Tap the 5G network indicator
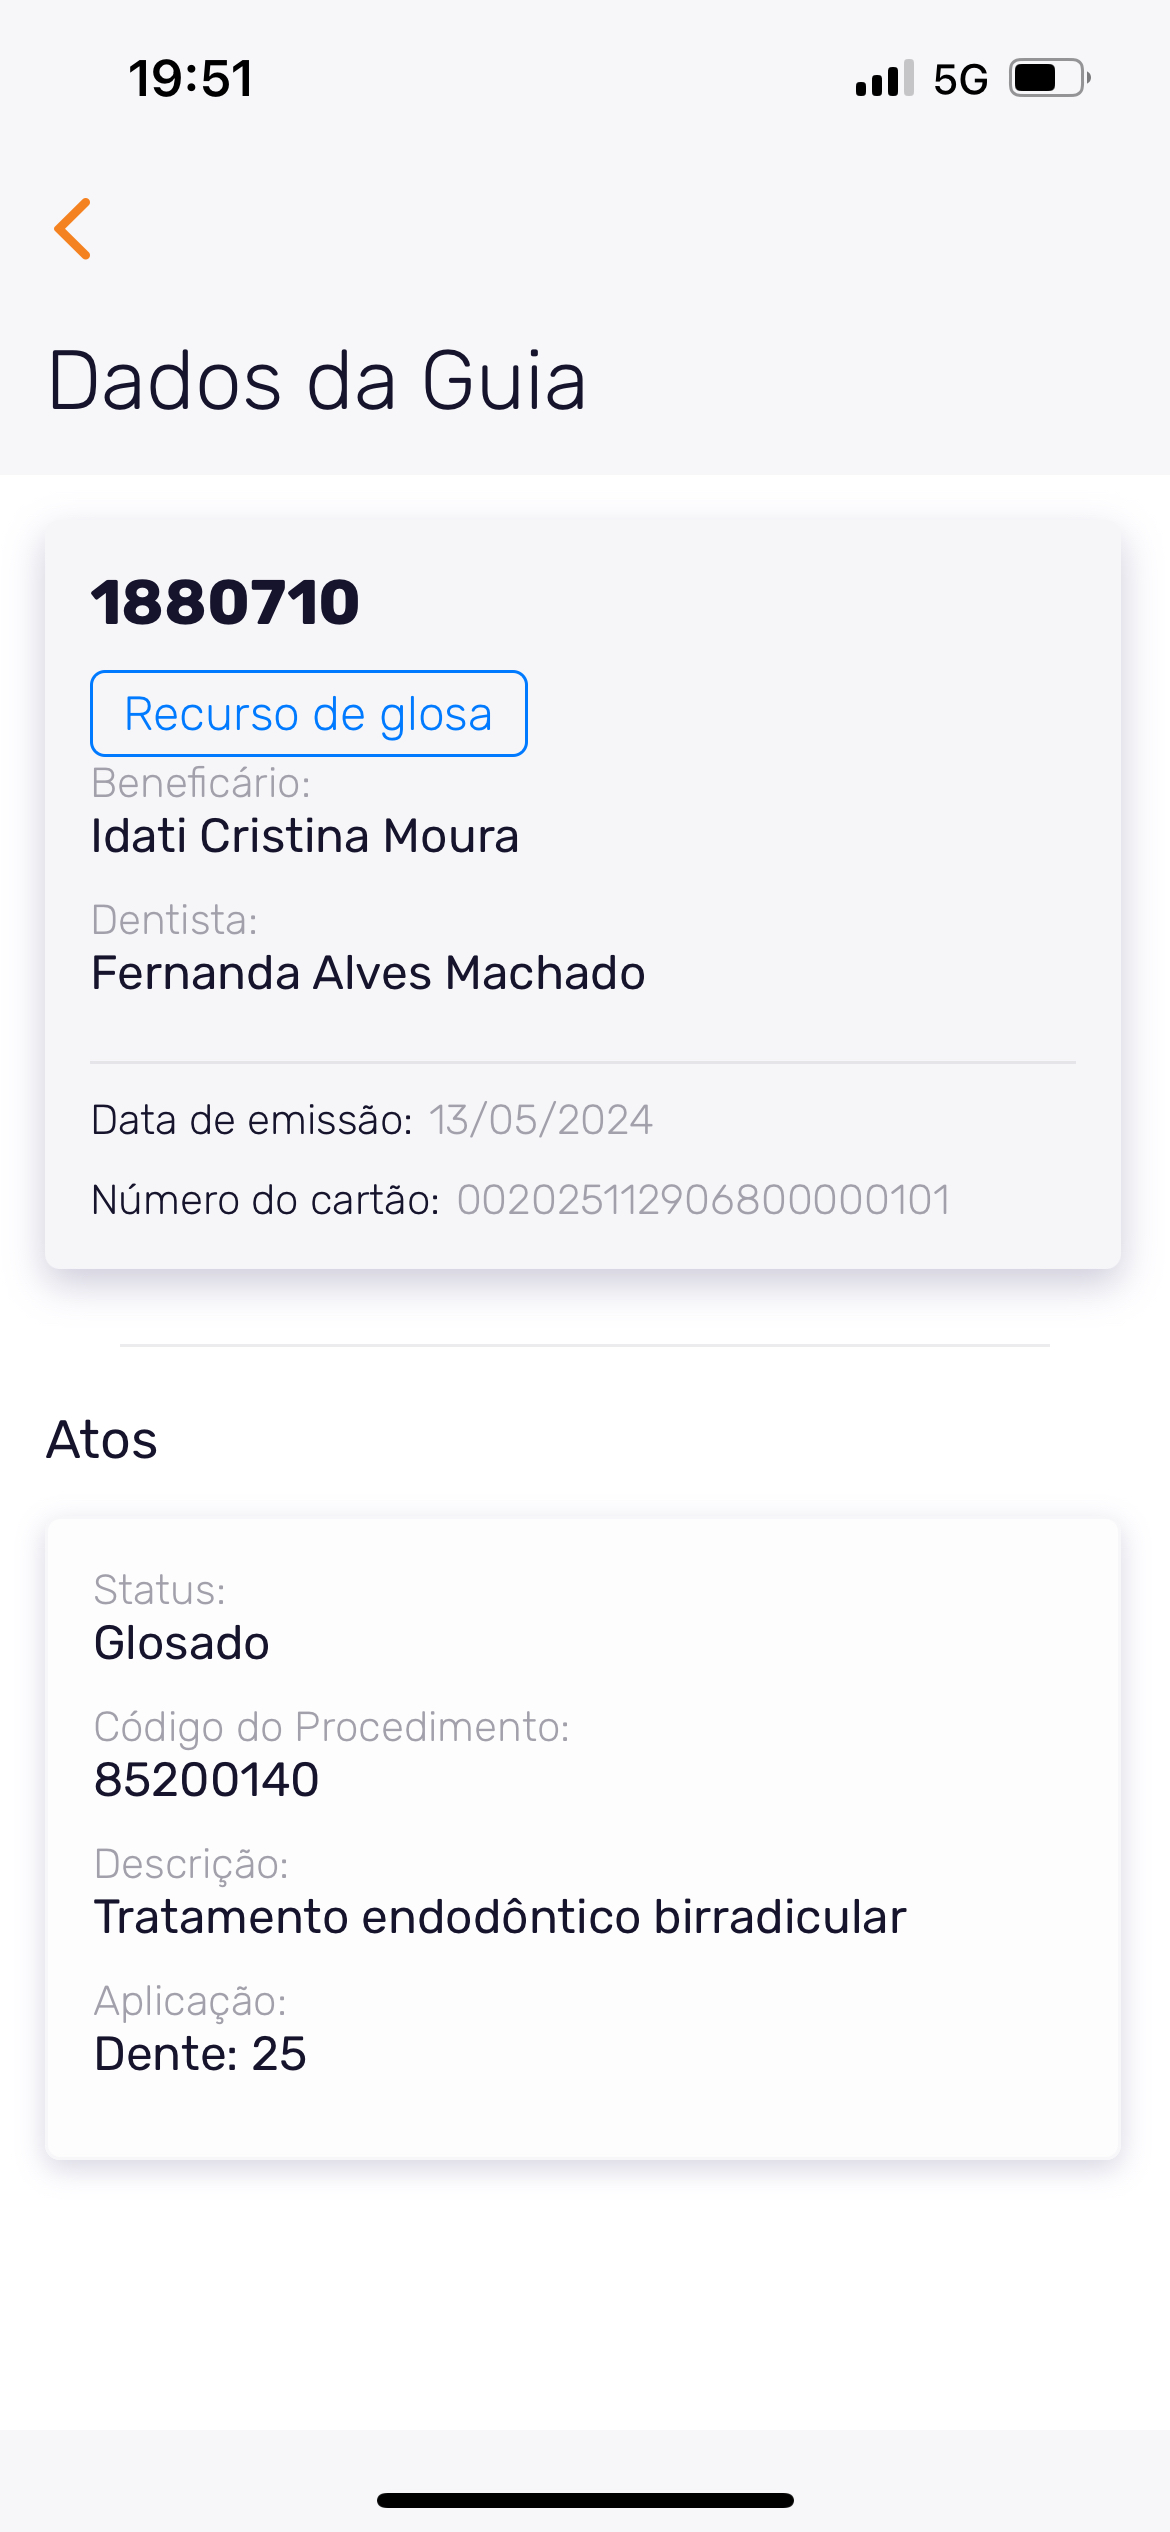Image resolution: width=1170 pixels, height=2532 pixels. [x=960, y=79]
